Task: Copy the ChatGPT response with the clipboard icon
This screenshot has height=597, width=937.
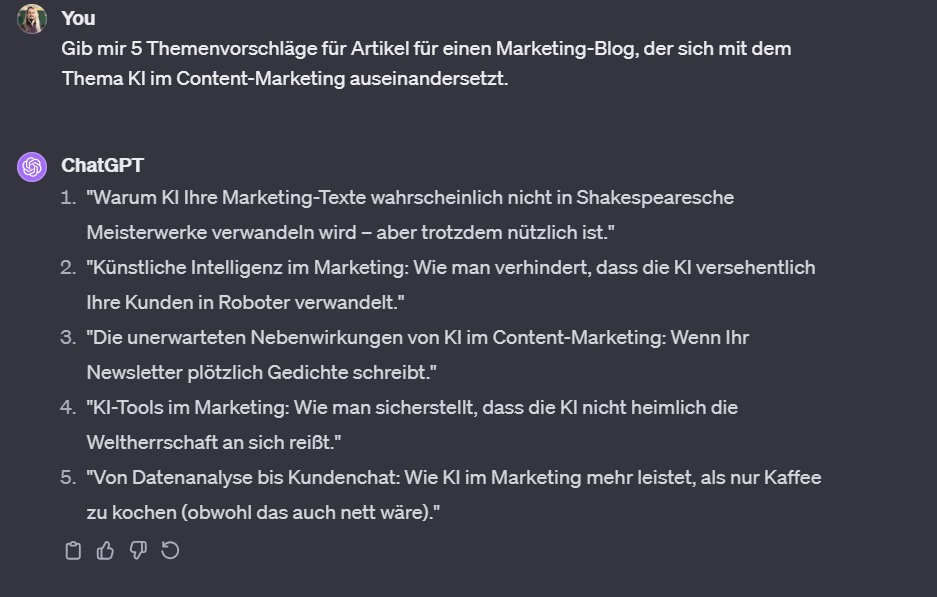Action: coord(73,550)
